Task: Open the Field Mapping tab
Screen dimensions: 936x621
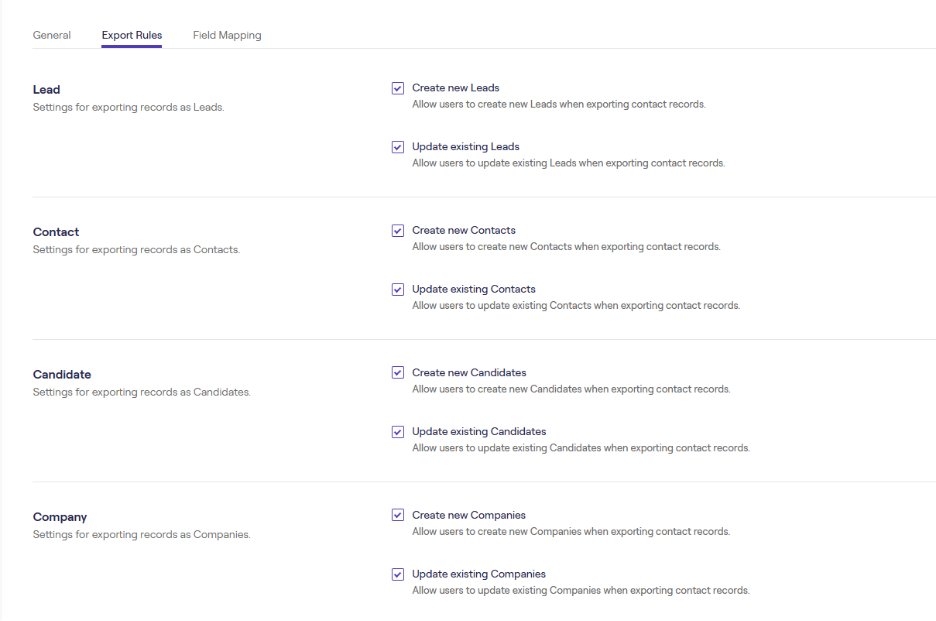Action: click(x=227, y=35)
